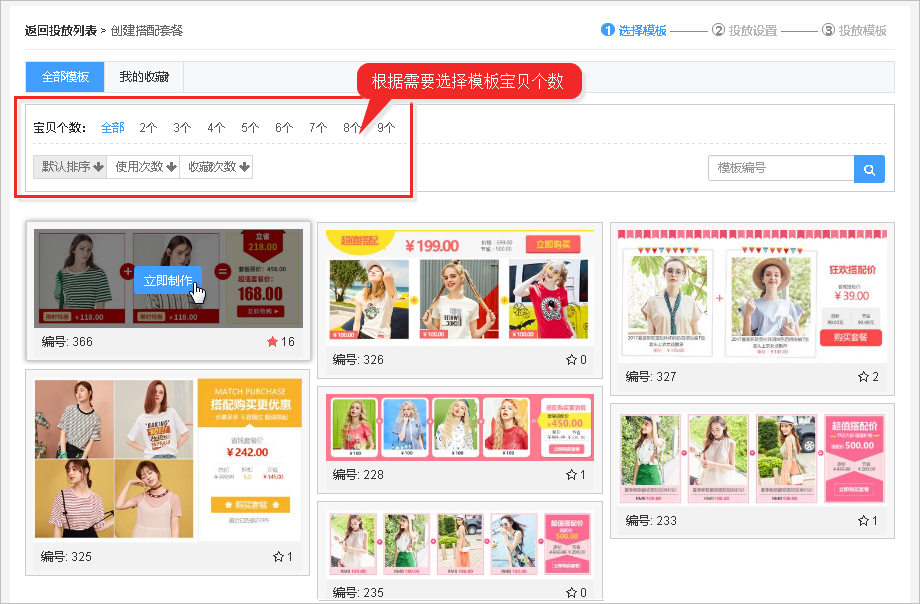
Task: Filter templates with 3个 items
Action: tap(182, 127)
